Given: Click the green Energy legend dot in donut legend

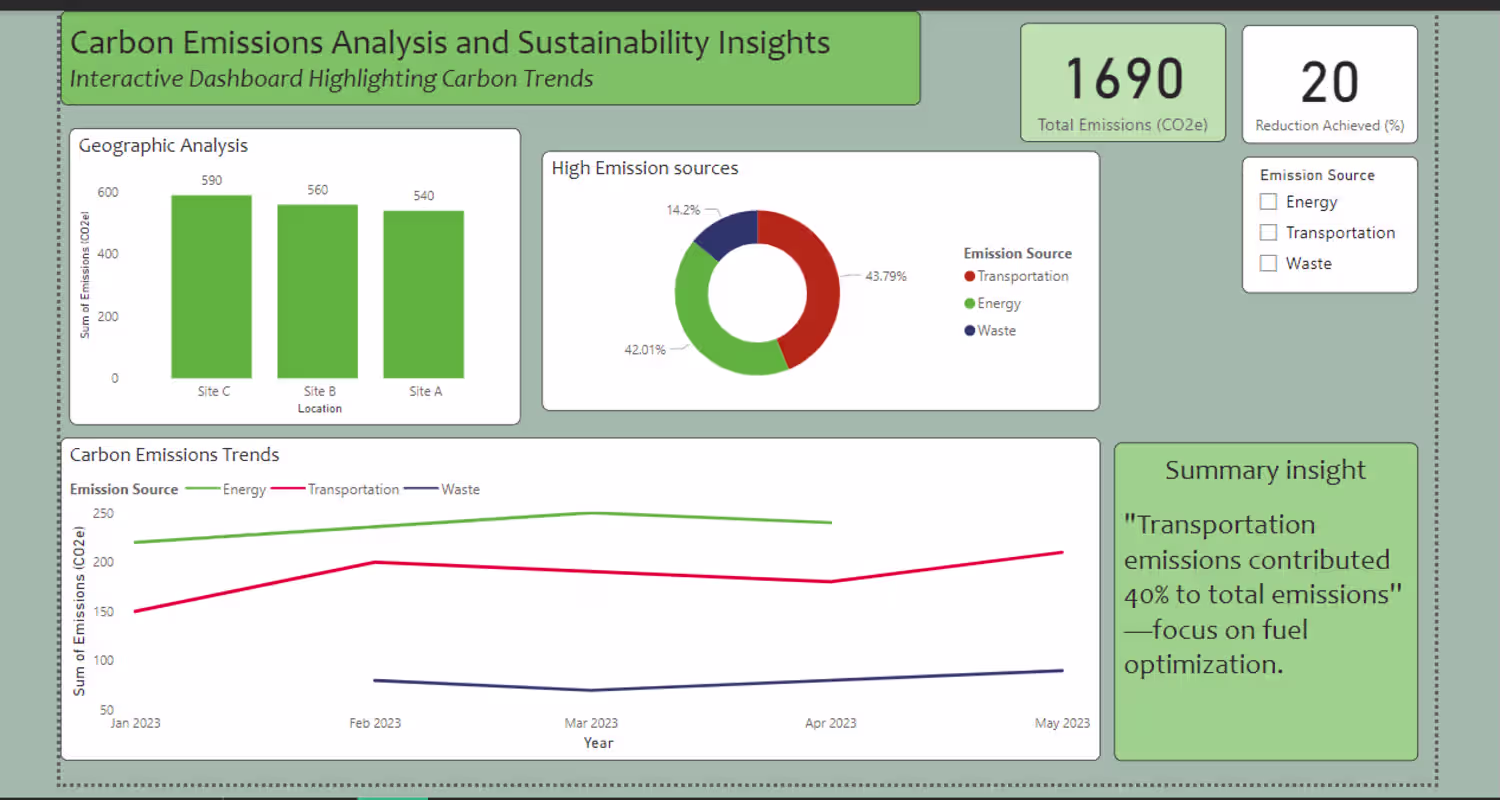Looking at the screenshot, I should 970,304.
